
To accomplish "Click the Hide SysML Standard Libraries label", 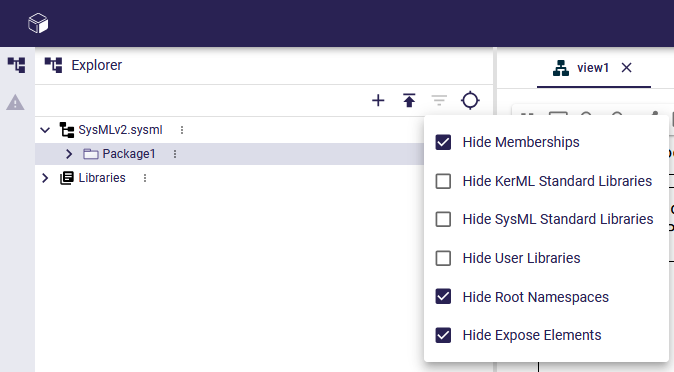I will click(x=558, y=219).
